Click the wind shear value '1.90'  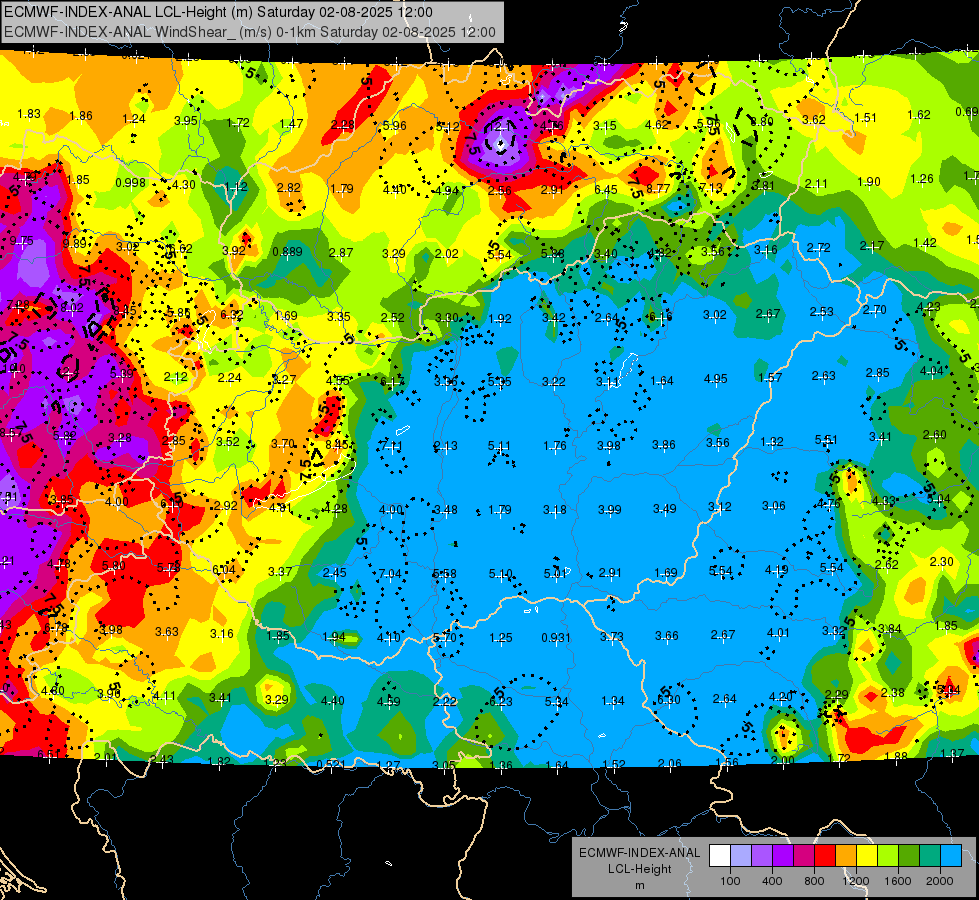[868, 182]
